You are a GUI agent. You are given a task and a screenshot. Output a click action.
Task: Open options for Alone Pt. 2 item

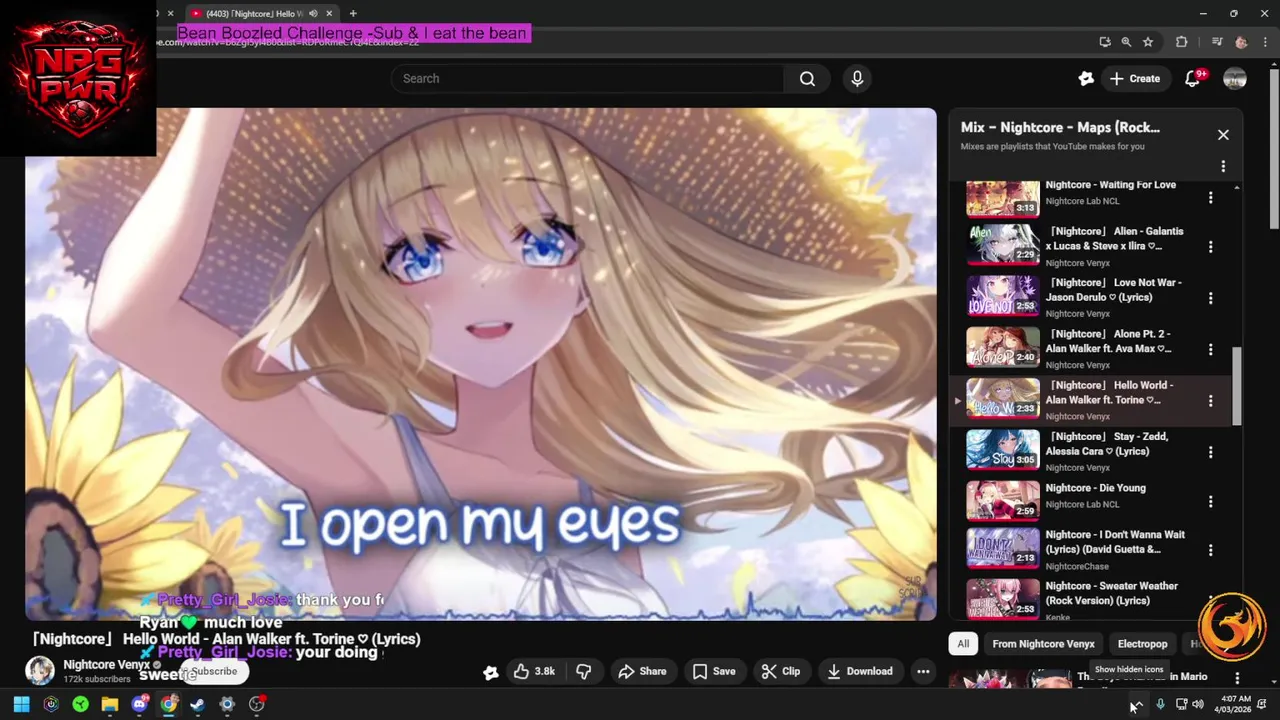tap(1210, 349)
